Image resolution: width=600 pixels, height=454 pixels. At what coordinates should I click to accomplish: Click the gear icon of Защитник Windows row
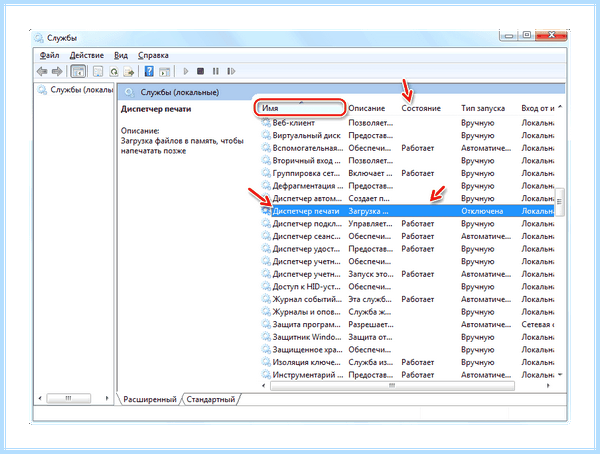266,337
